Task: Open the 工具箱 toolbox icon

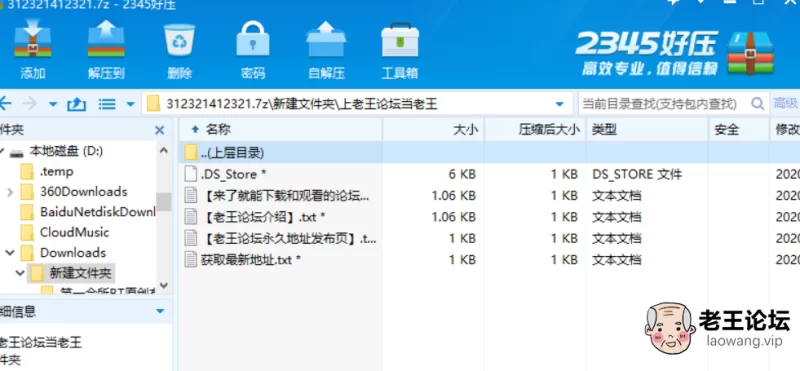Action: 400,40
